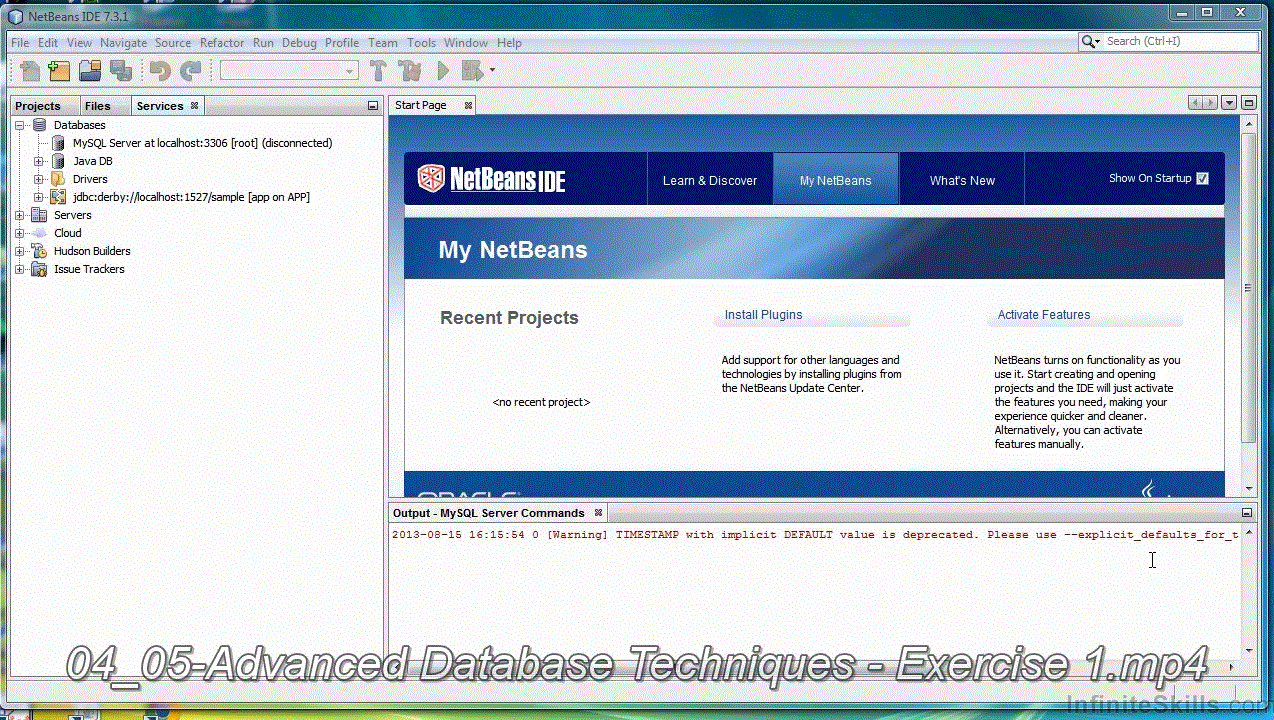Click the green Run Project icon
The width and height of the screenshot is (1274, 720).
(x=443, y=70)
